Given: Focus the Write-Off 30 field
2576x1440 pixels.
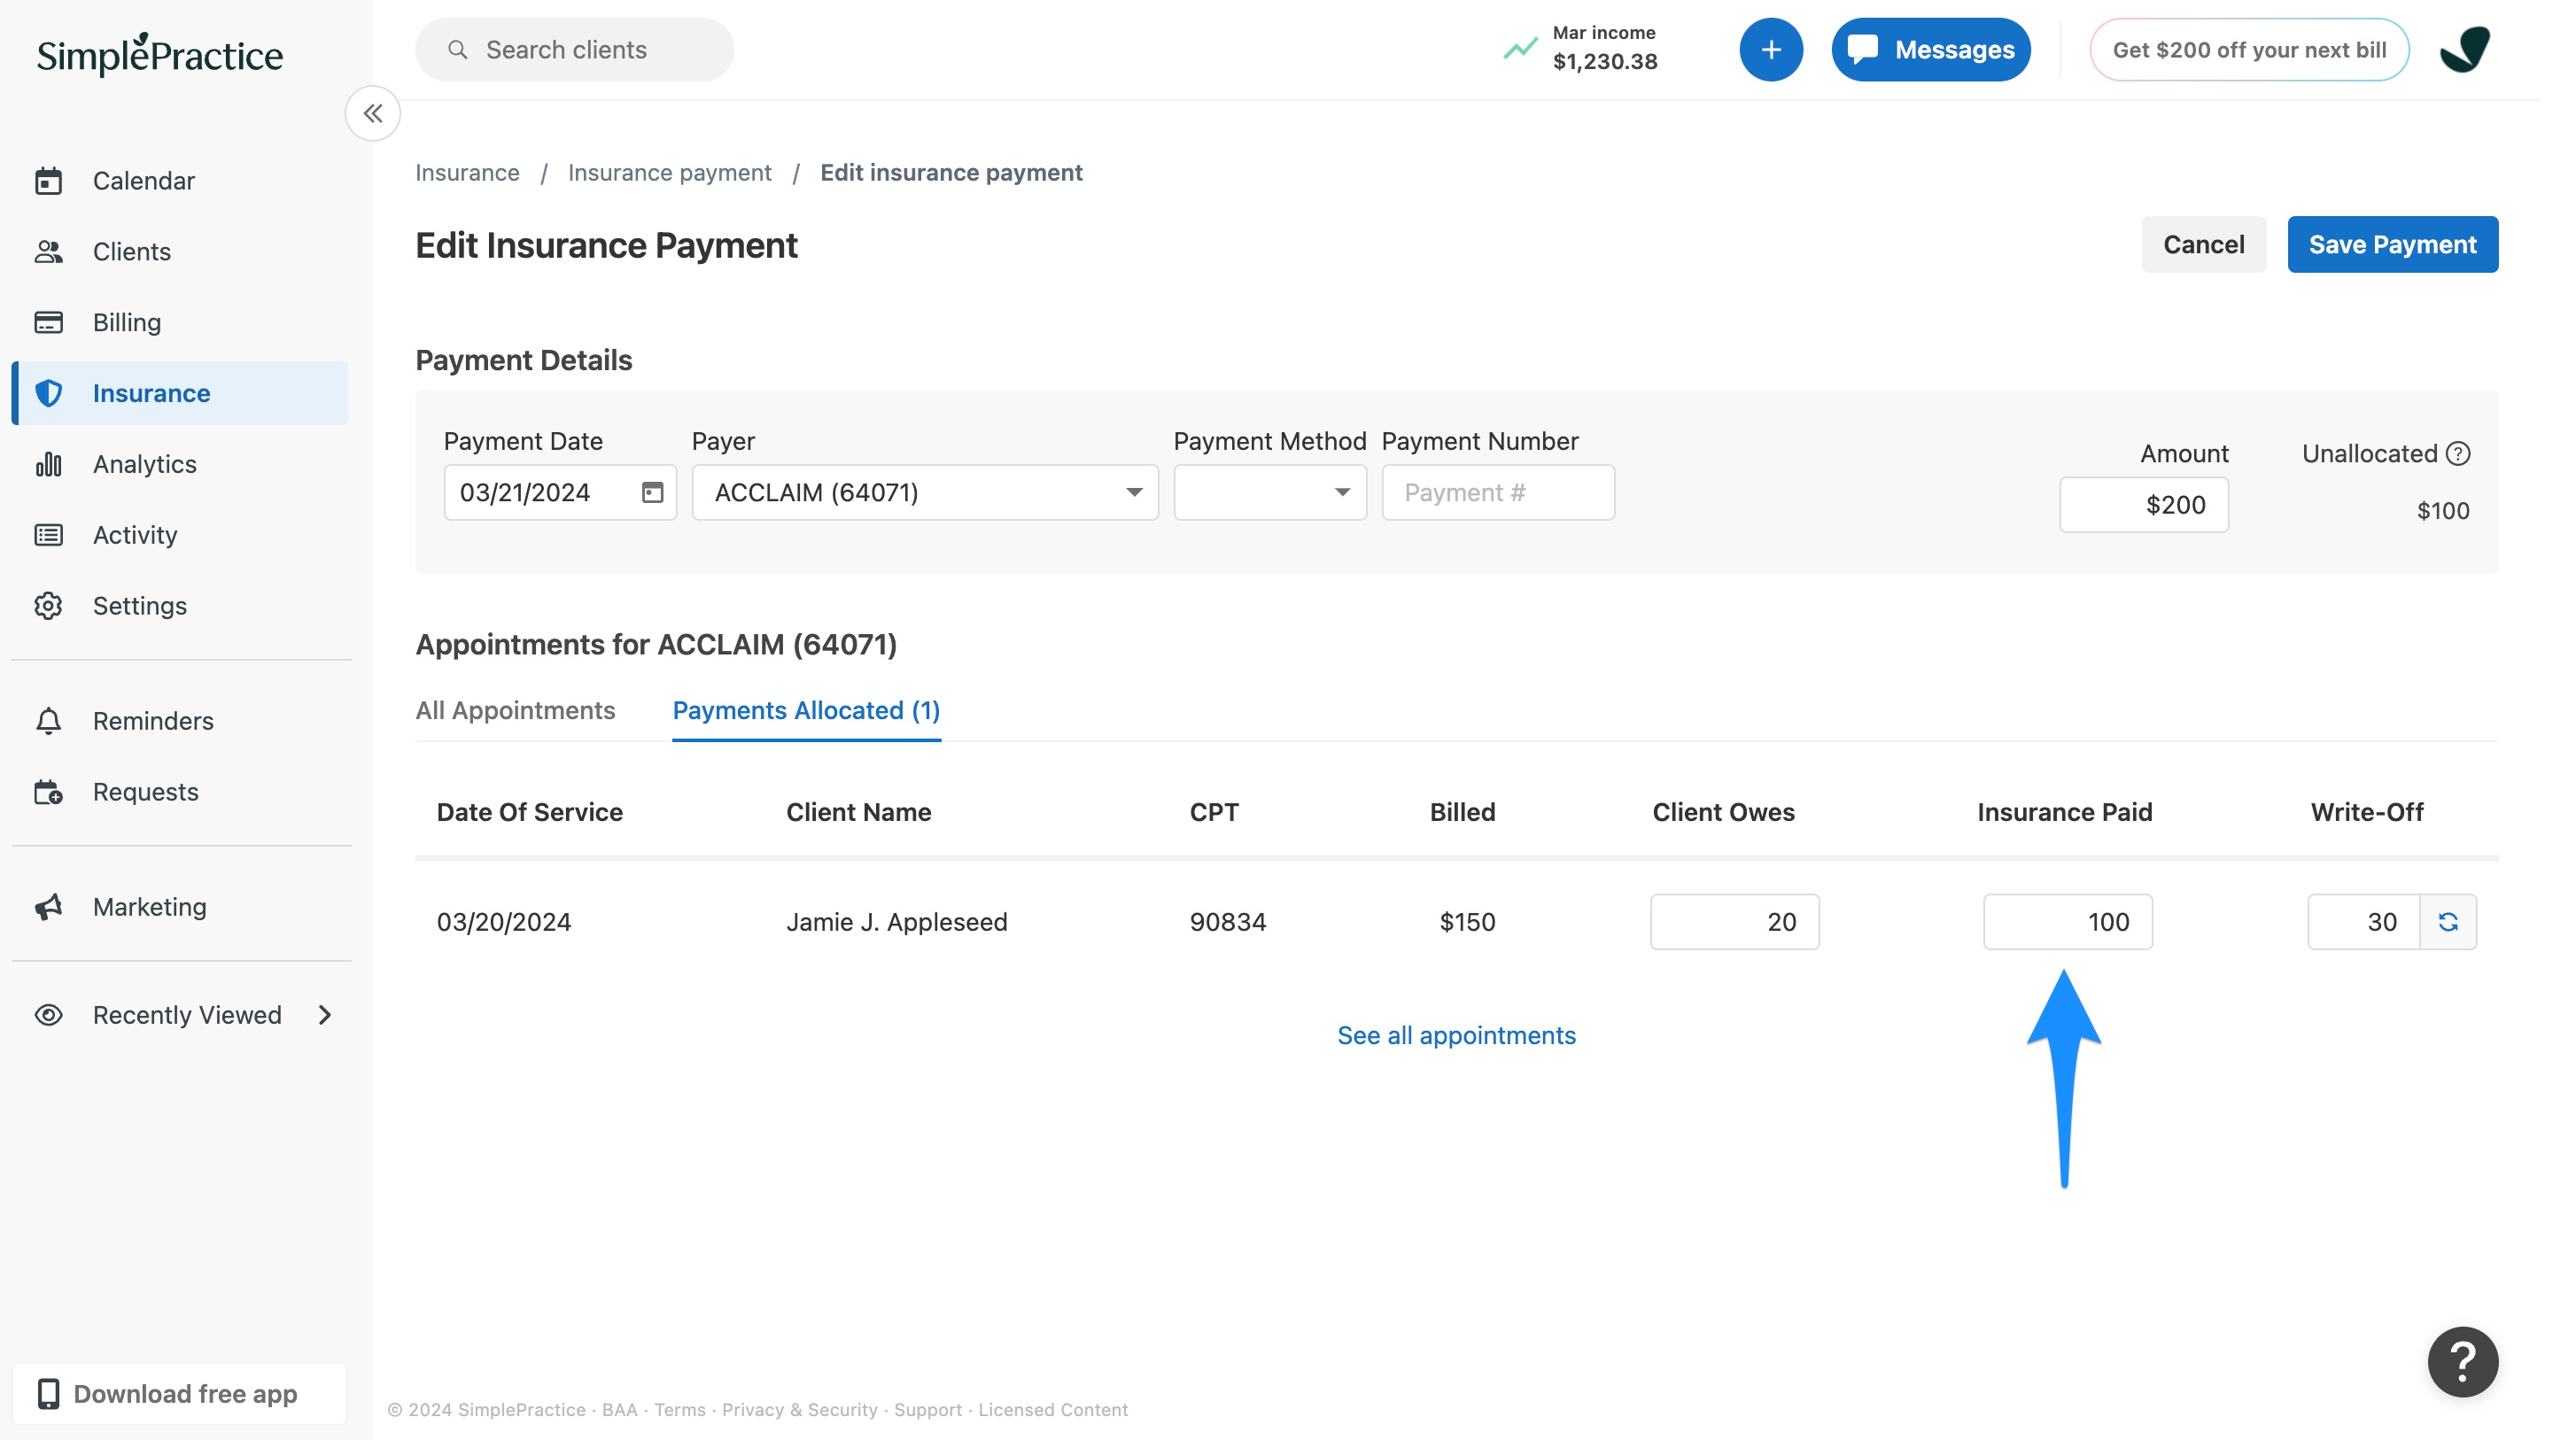Looking at the screenshot, I should point(2363,922).
